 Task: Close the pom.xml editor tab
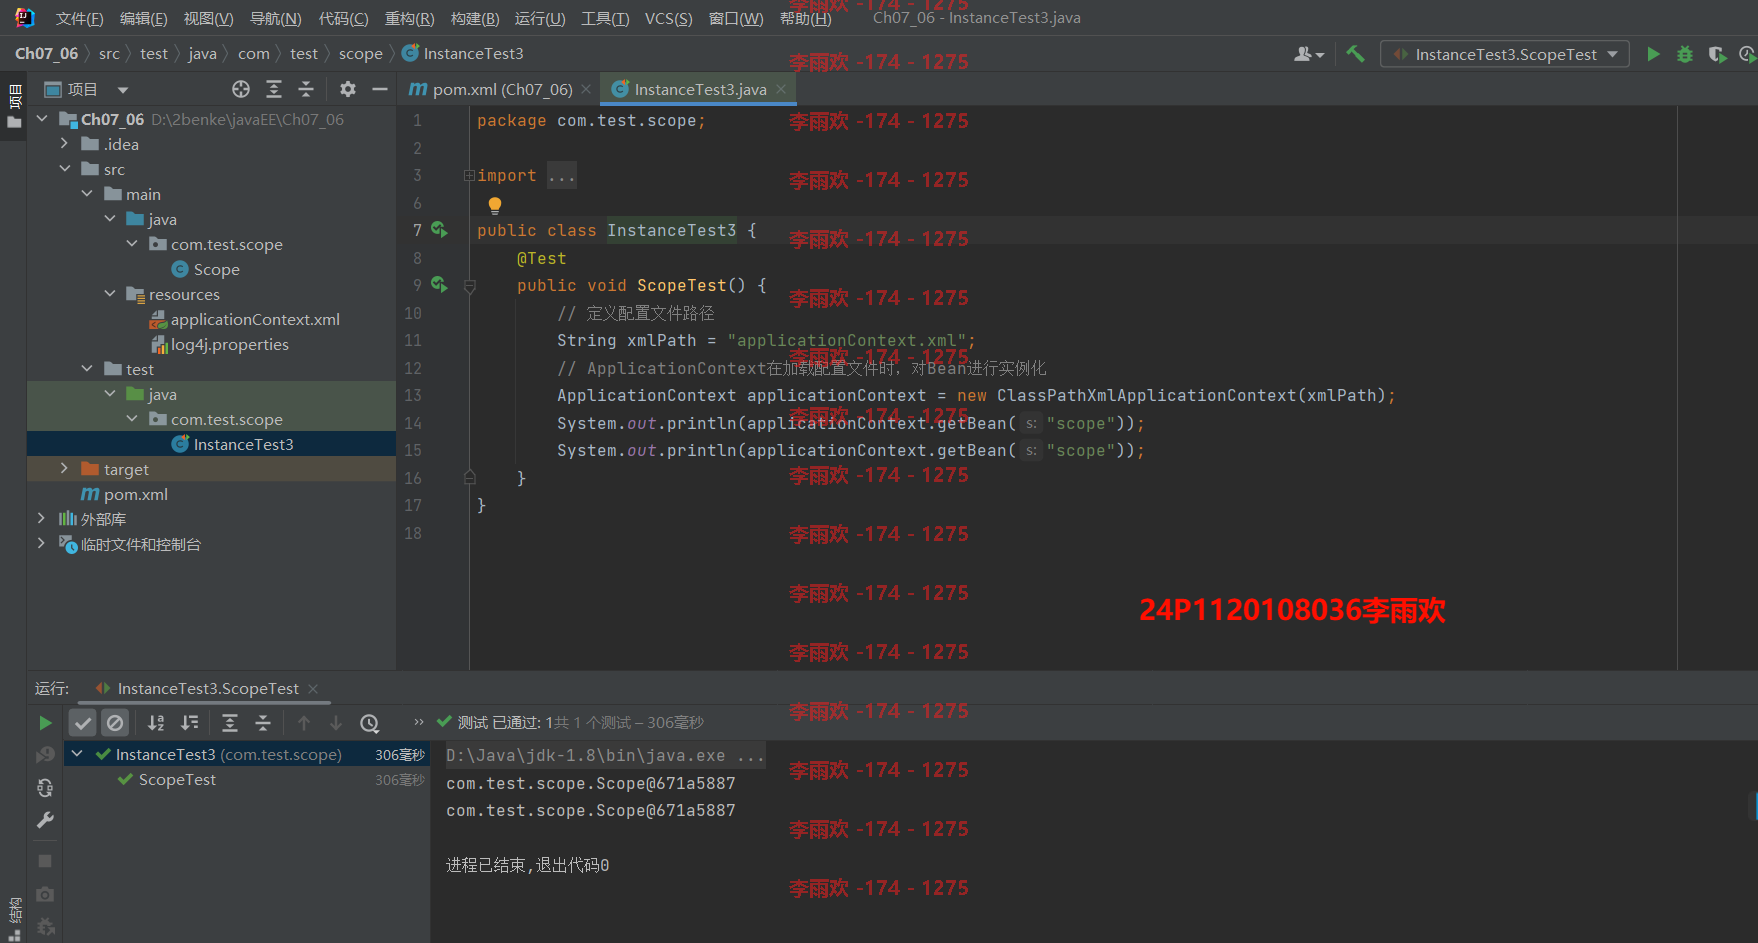(586, 89)
